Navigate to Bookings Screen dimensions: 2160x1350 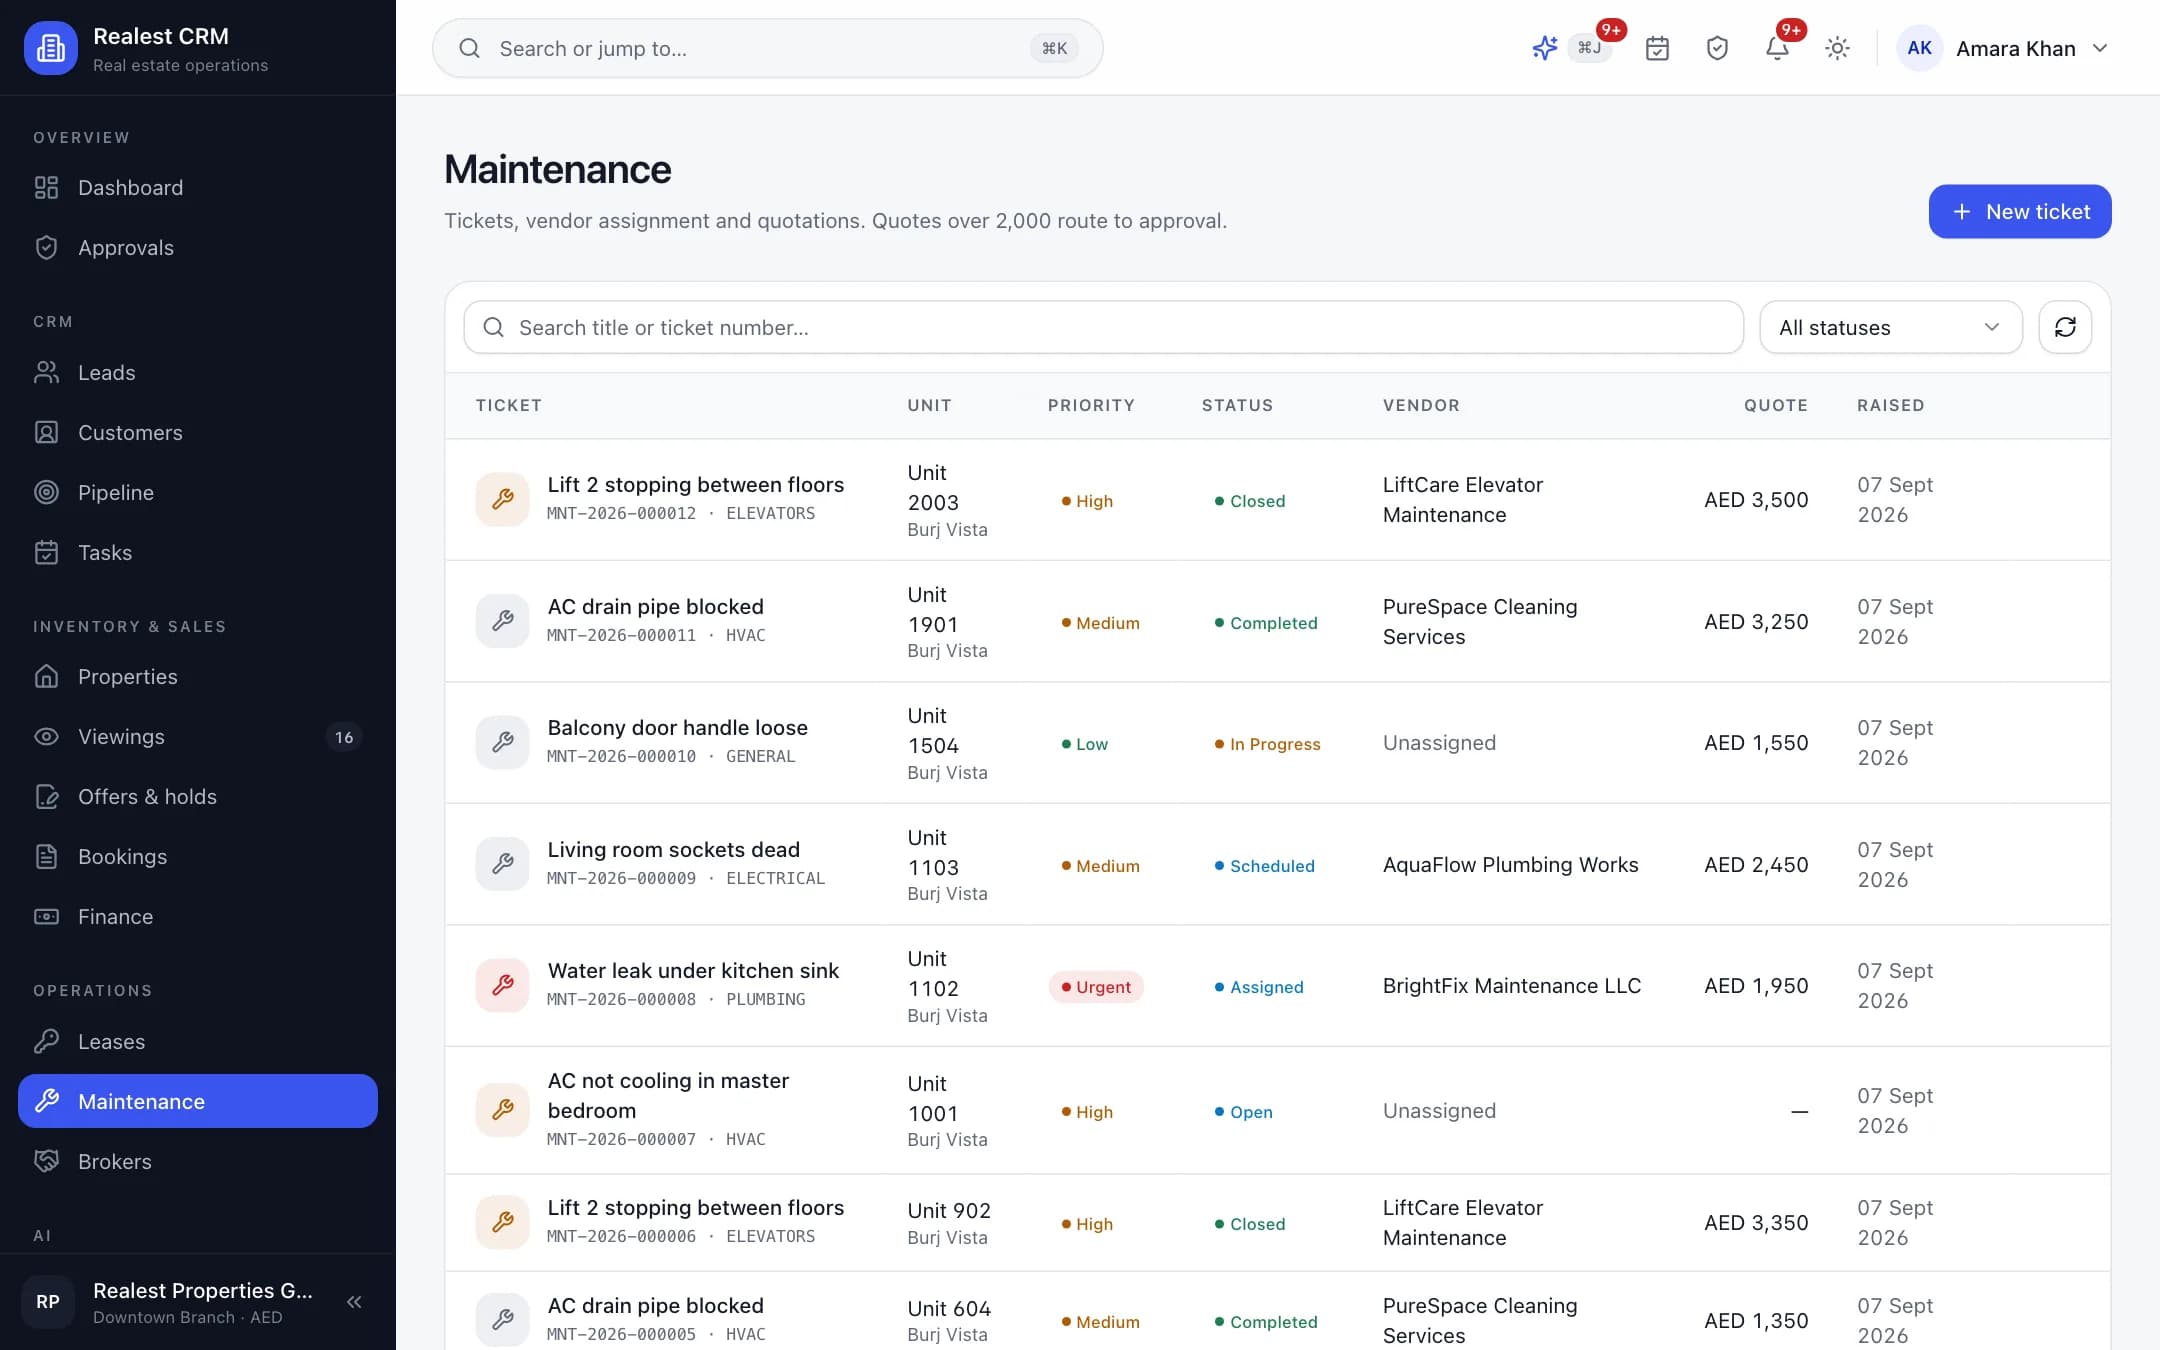[x=198, y=857]
